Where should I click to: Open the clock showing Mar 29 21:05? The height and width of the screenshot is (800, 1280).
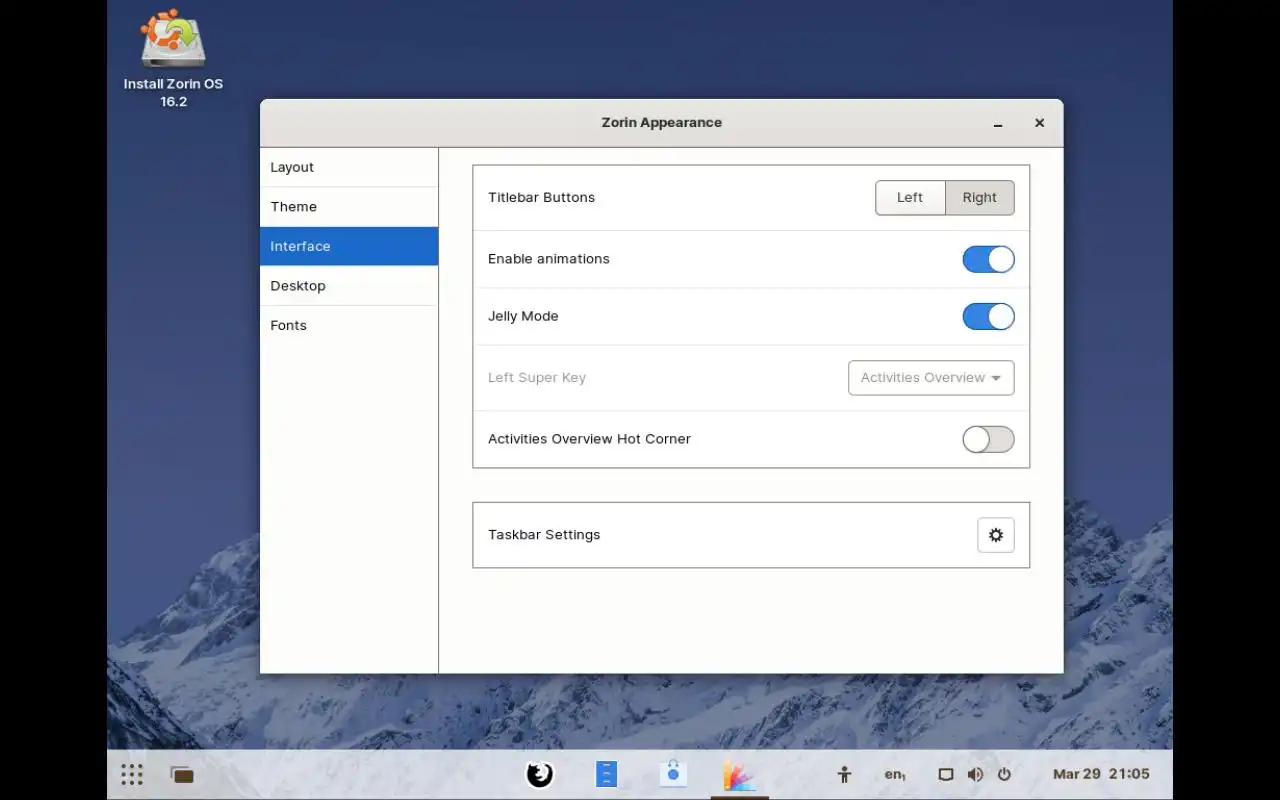[x=1101, y=774]
